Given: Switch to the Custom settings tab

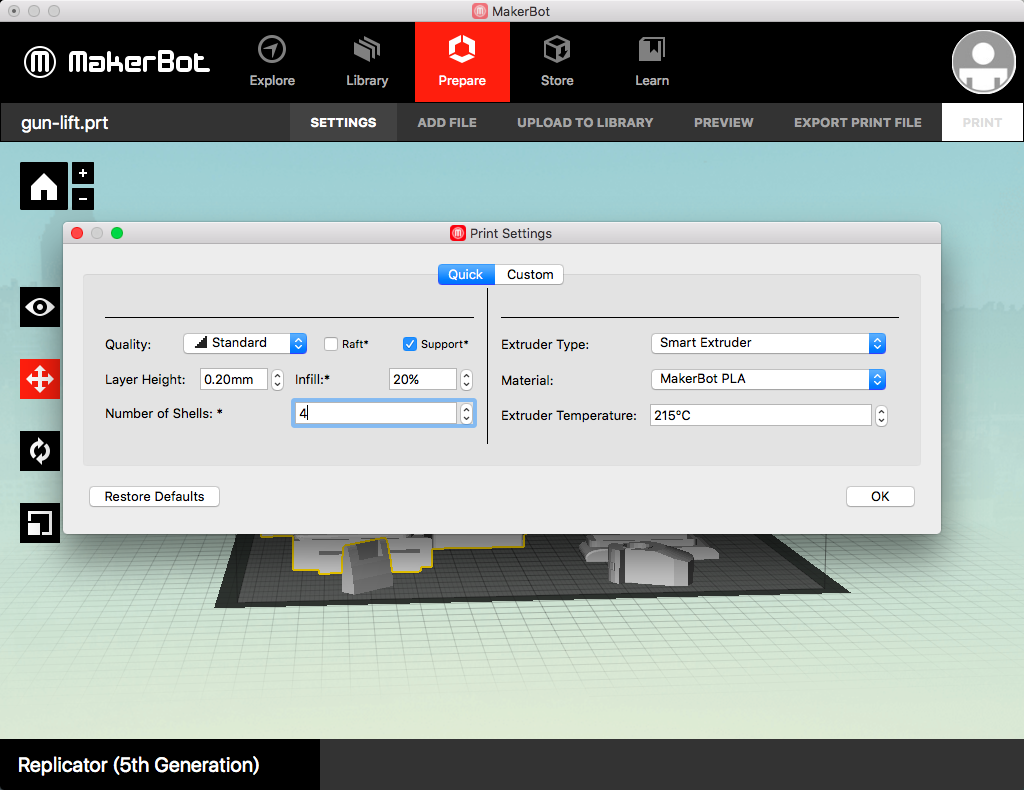Looking at the screenshot, I should pyautogui.click(x=530, y=274).
